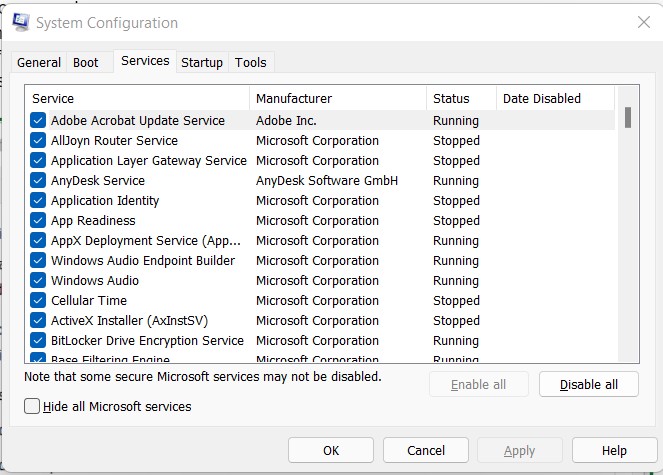The height and width of the screenshot is (475, 663).
Task: Click the Cancel button
Action: pos(426,451)
